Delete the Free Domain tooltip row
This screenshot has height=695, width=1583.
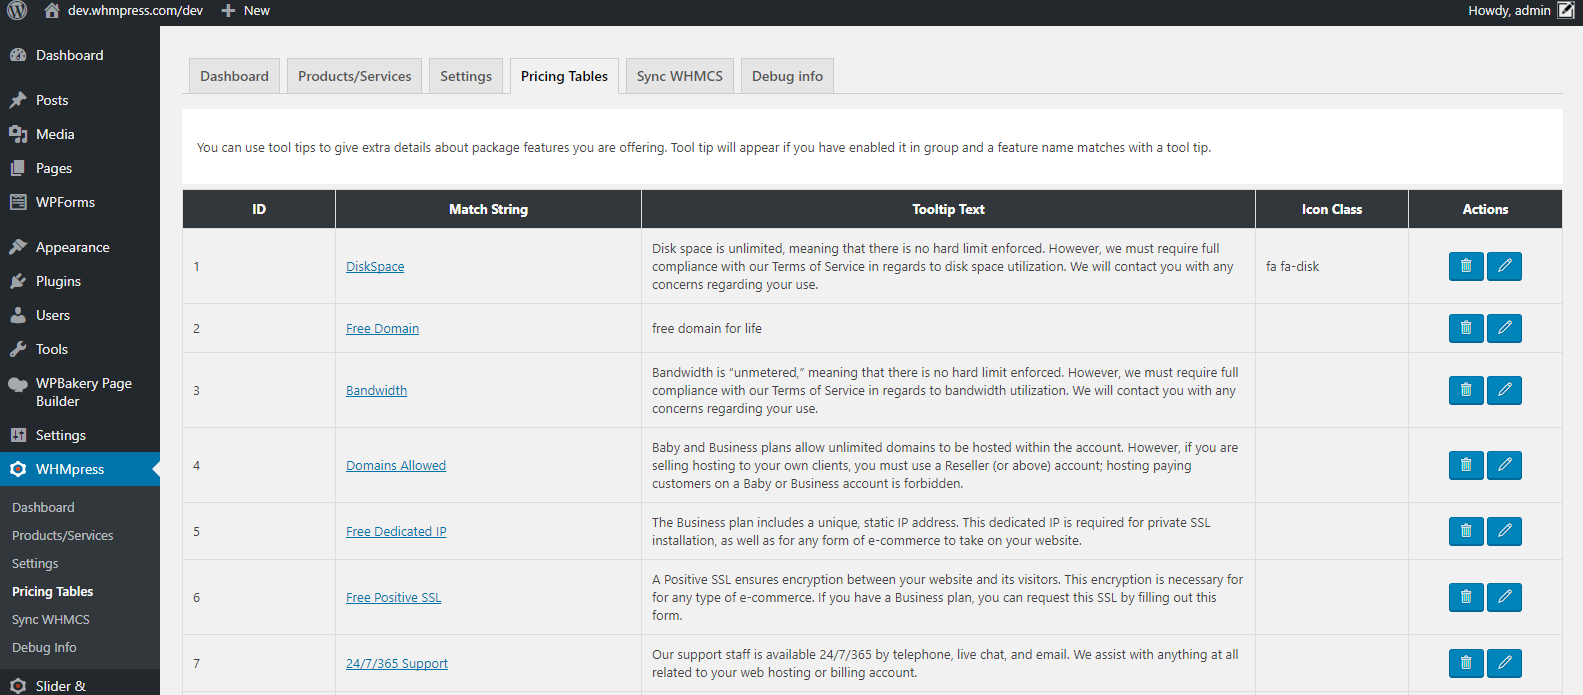(1466, 328)
